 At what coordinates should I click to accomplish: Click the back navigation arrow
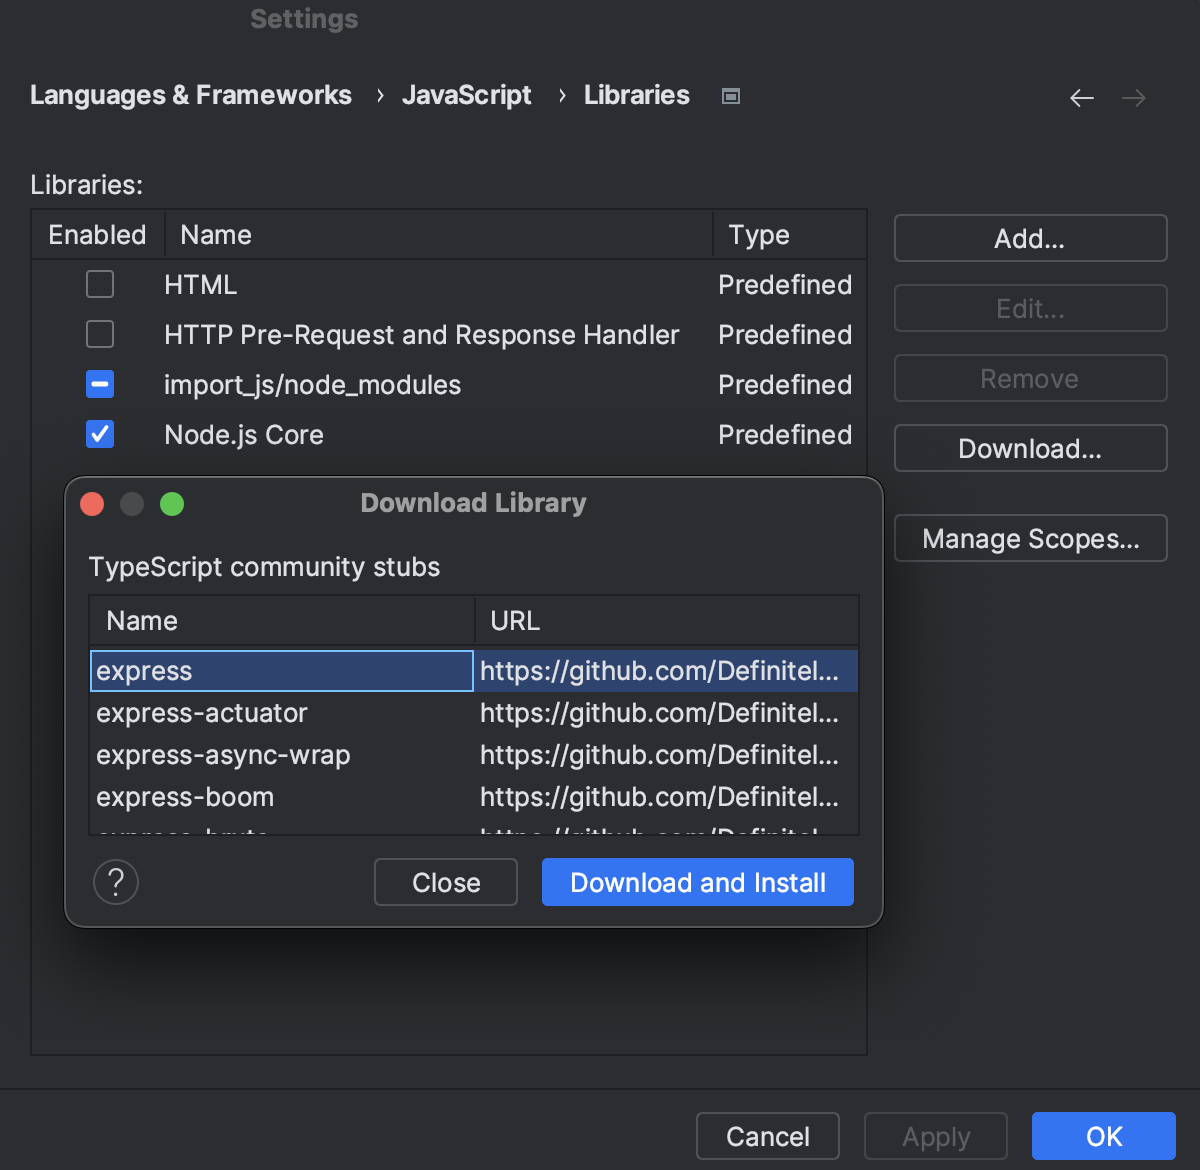tap(1081, 97)
